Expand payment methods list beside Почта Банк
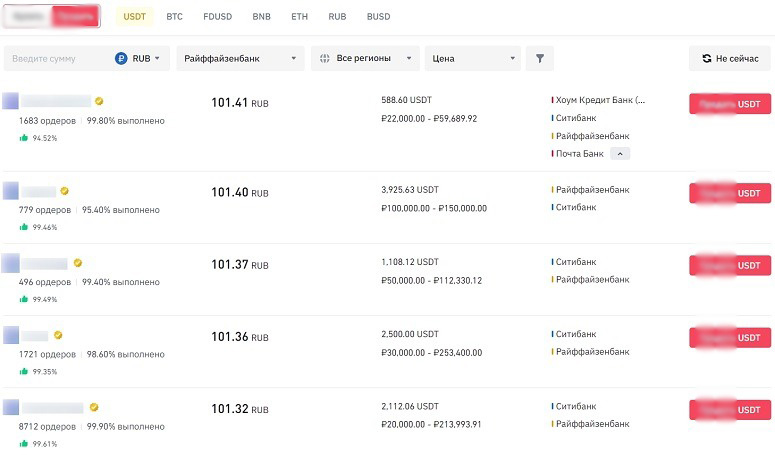775x455 pixels. pyautogui.click(x=621, y=154)
